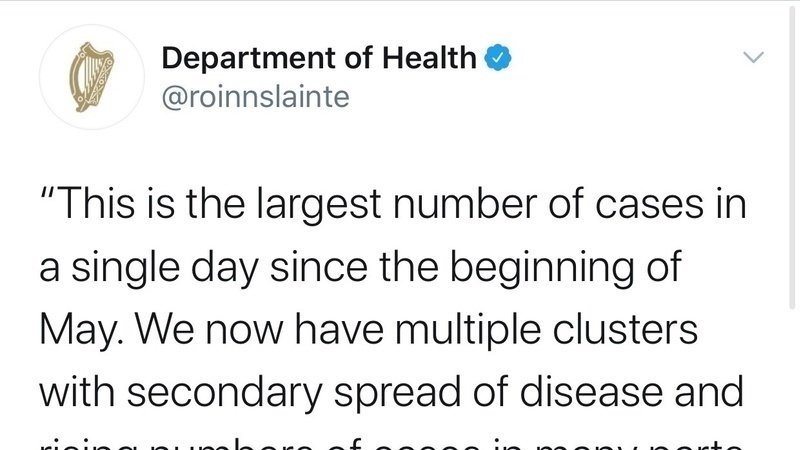
Task: Click the @roinnslainte handle
Action: click(x=255, y=98)
